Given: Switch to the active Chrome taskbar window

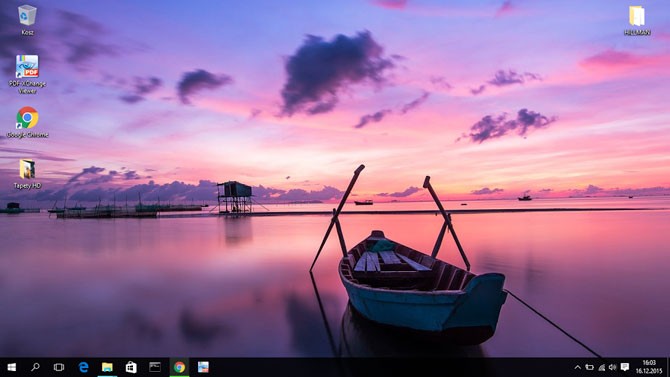Looking at the screenshot, I should 179,367.
